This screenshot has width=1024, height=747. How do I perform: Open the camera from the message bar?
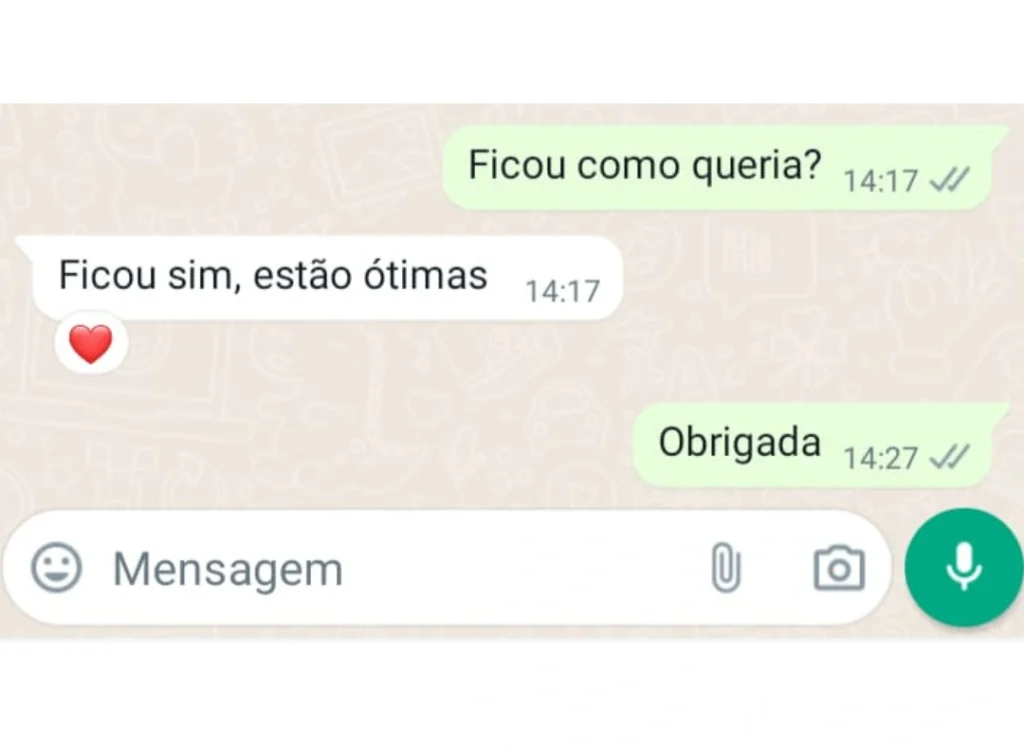coord(839,568)
